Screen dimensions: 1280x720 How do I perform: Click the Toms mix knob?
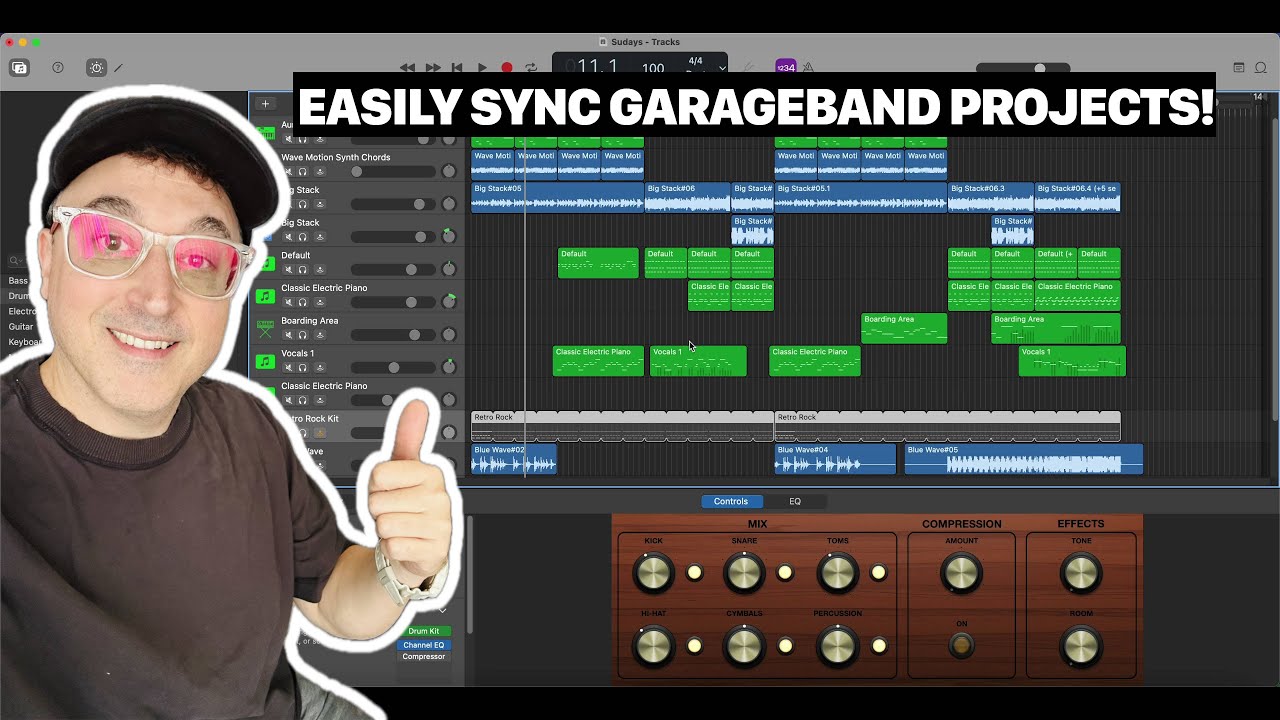point(837,573)
